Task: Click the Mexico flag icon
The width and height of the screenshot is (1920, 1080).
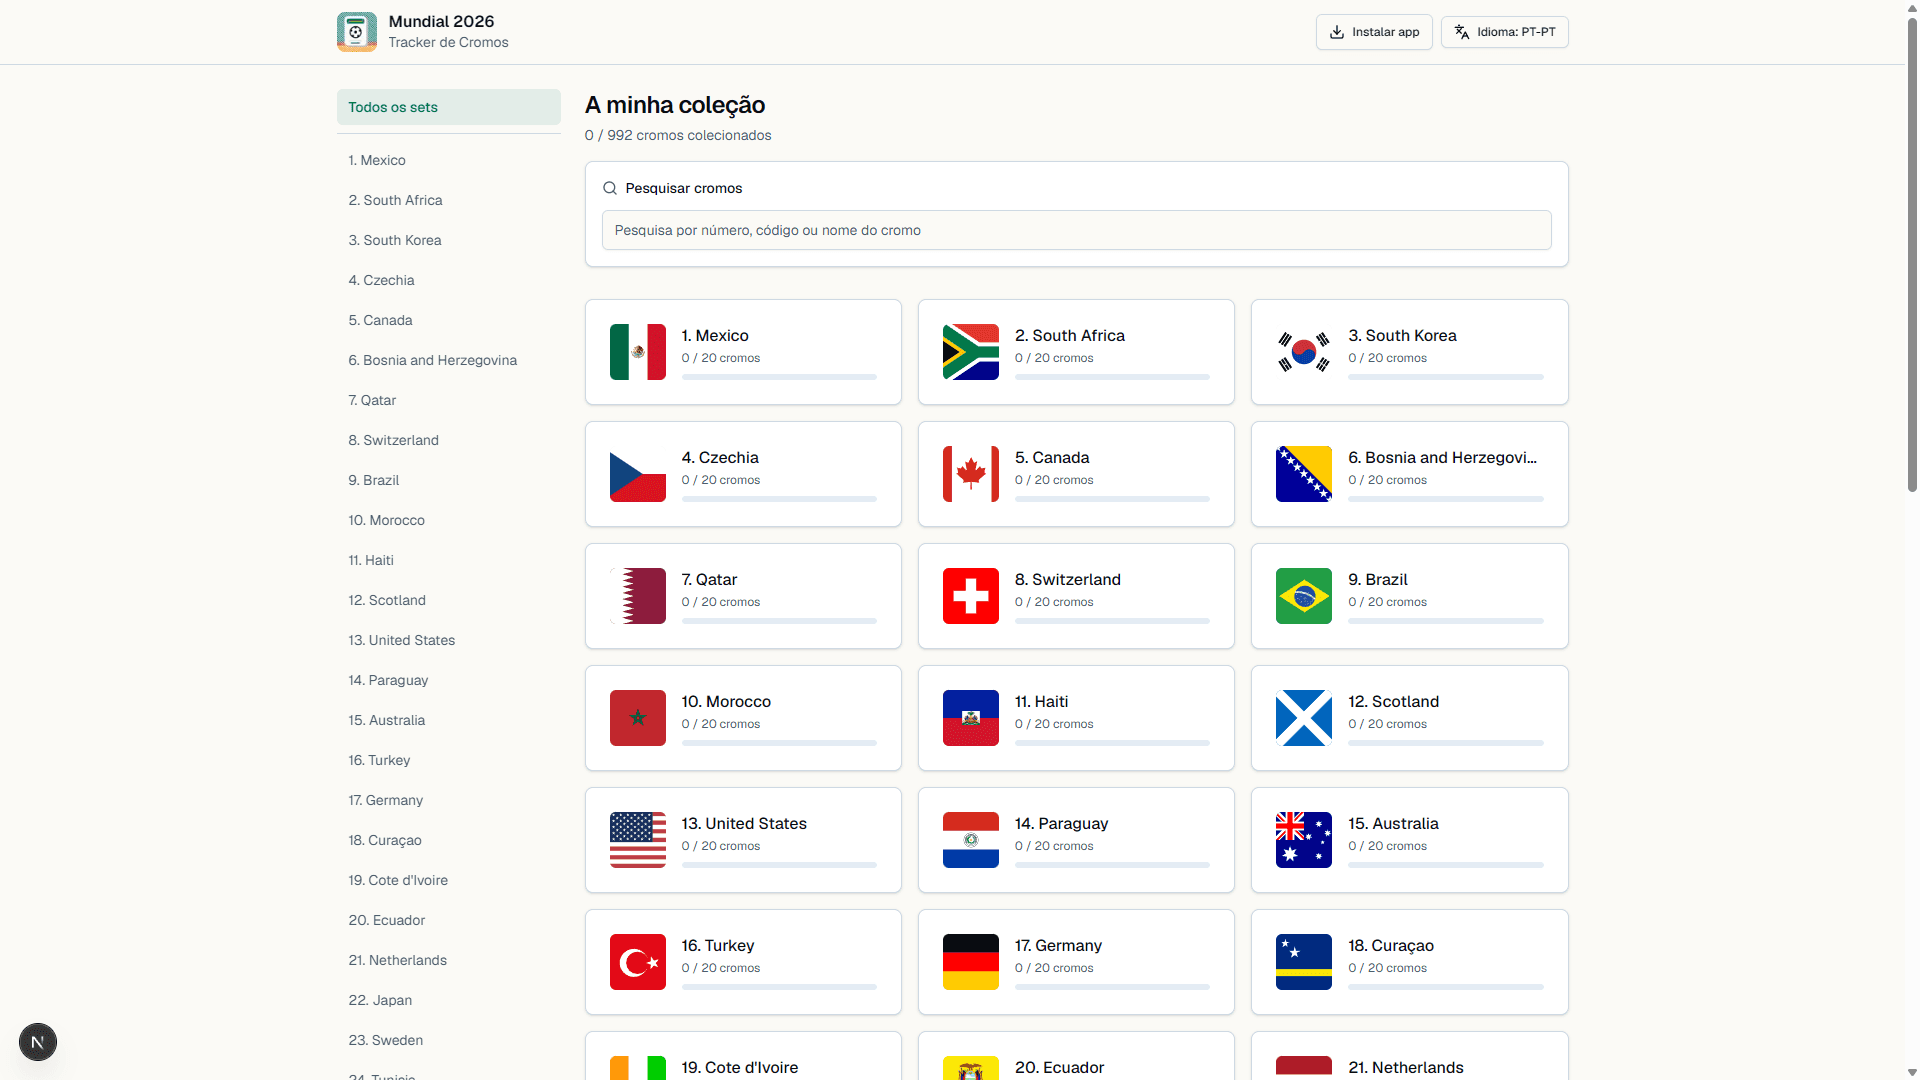Action: coord(638,352)
